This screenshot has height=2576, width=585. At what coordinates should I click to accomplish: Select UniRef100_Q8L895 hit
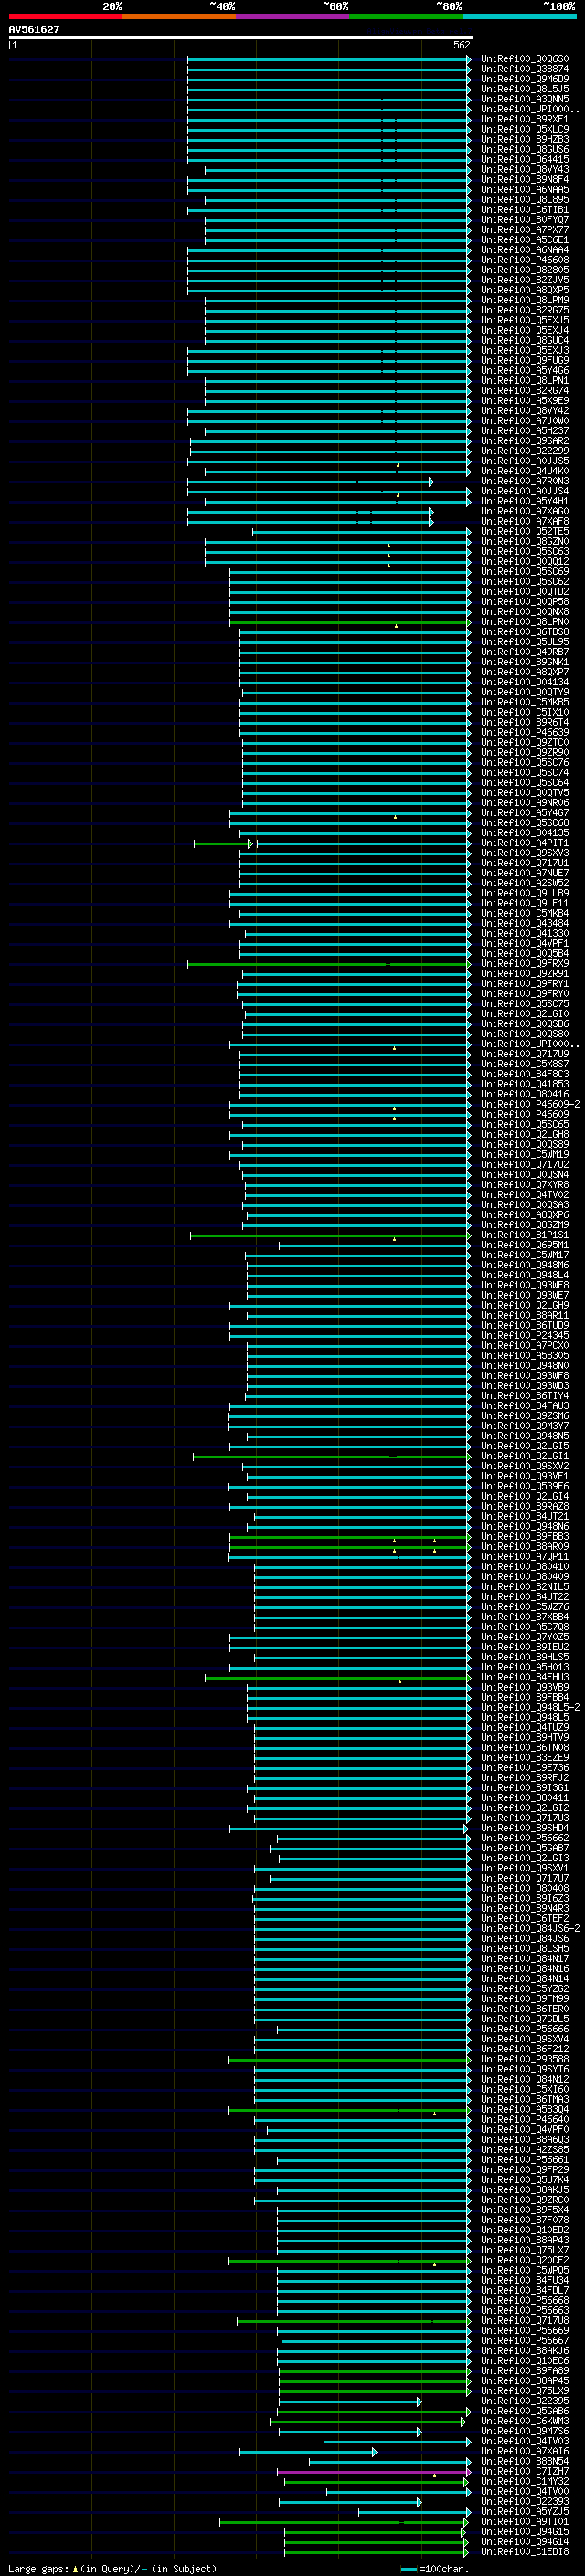(524, 200)
